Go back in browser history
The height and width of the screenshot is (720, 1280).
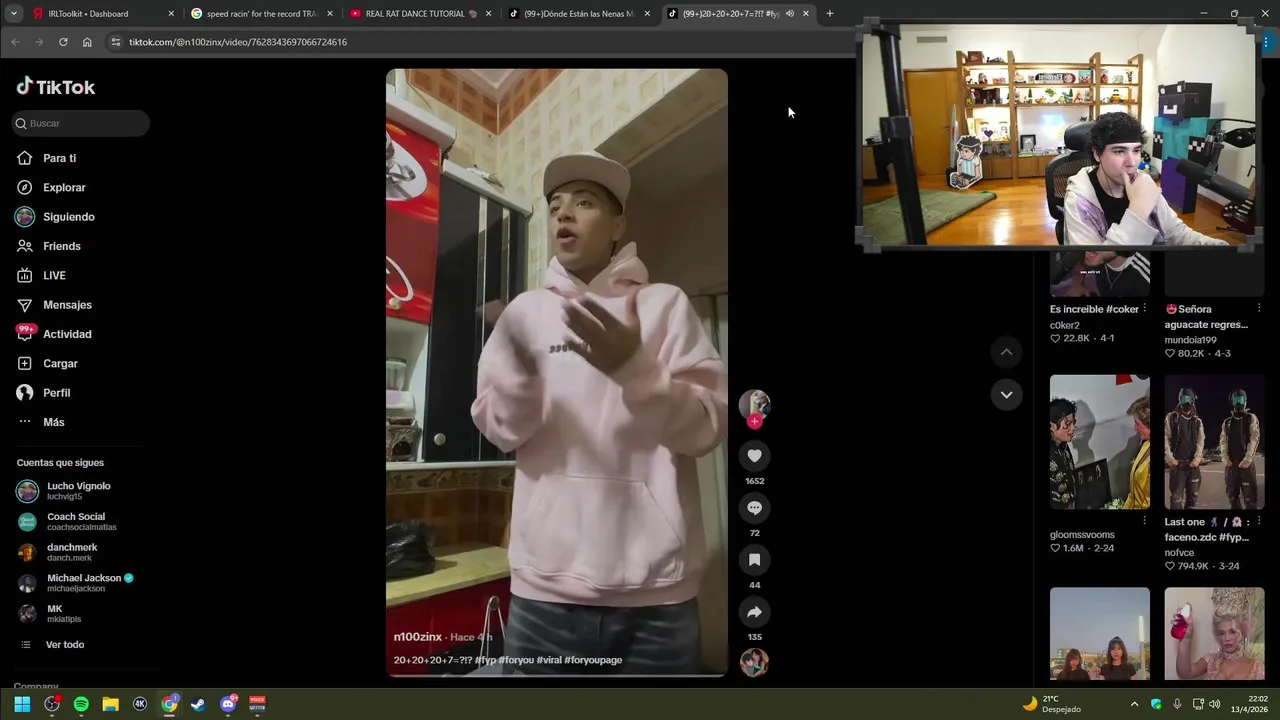[15, 42]
